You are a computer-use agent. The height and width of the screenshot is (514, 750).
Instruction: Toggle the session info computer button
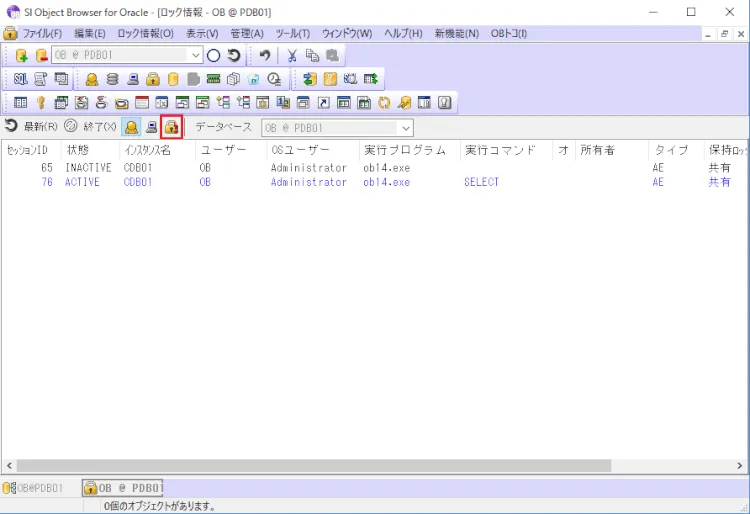(x=152, y=127)
